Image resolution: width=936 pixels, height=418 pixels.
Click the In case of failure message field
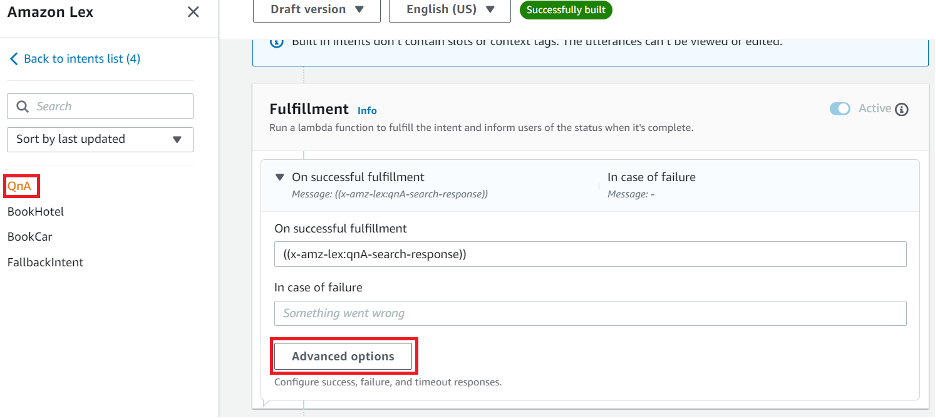590,313
